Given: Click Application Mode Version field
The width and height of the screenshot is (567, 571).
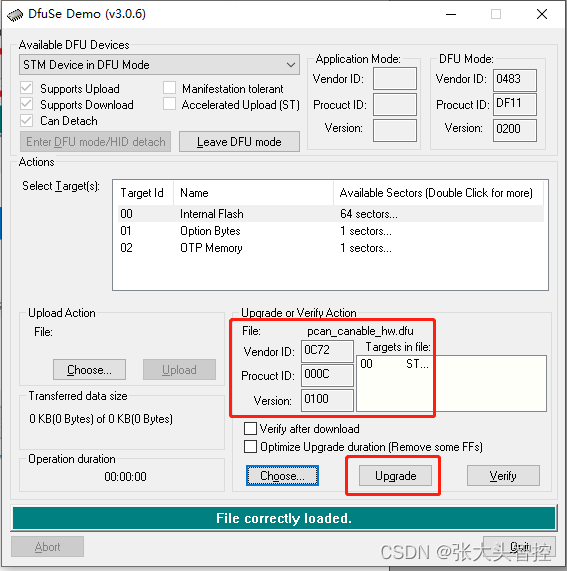Looking at the screenshot, I should (395, 130).
